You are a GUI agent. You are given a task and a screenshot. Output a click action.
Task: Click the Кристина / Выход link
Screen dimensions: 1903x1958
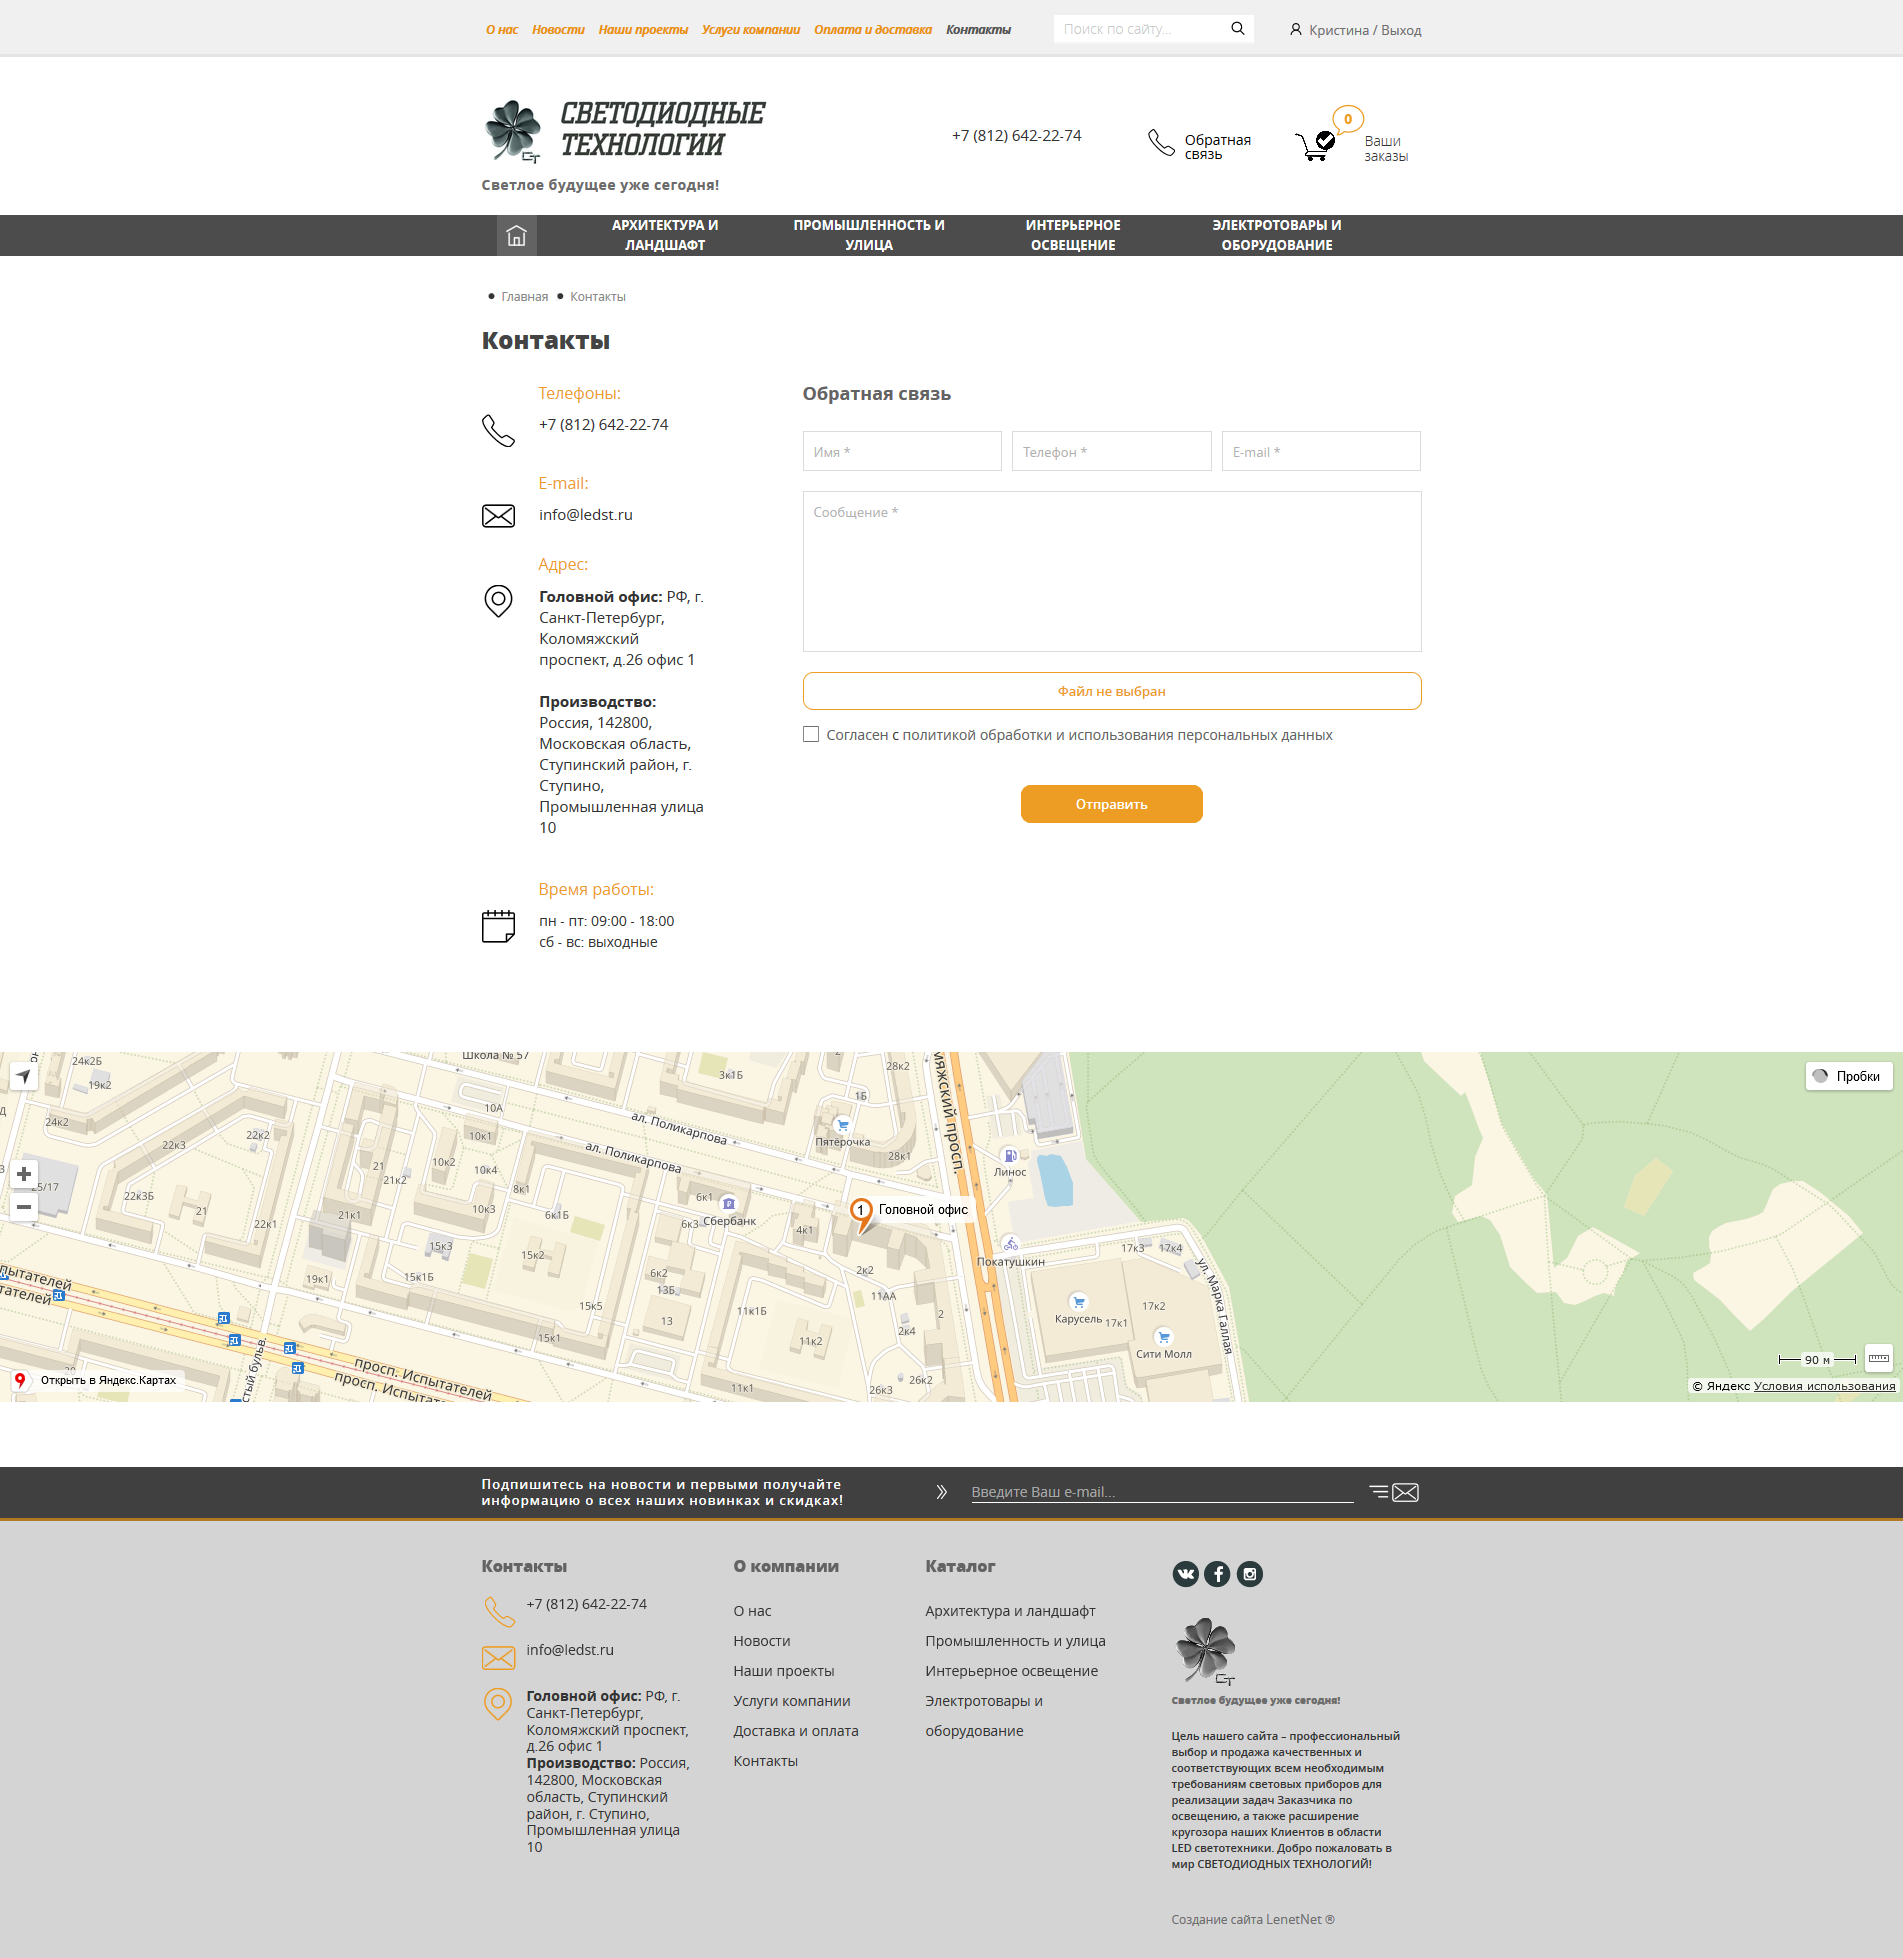[1365, 30]
